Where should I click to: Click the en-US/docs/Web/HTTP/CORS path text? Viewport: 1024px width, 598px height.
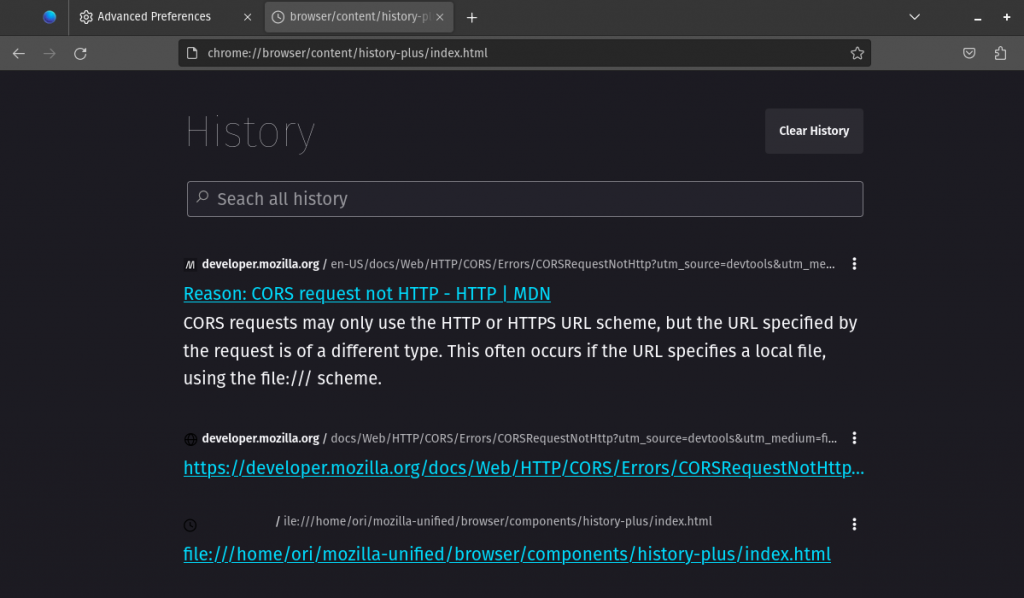[583, 264]
